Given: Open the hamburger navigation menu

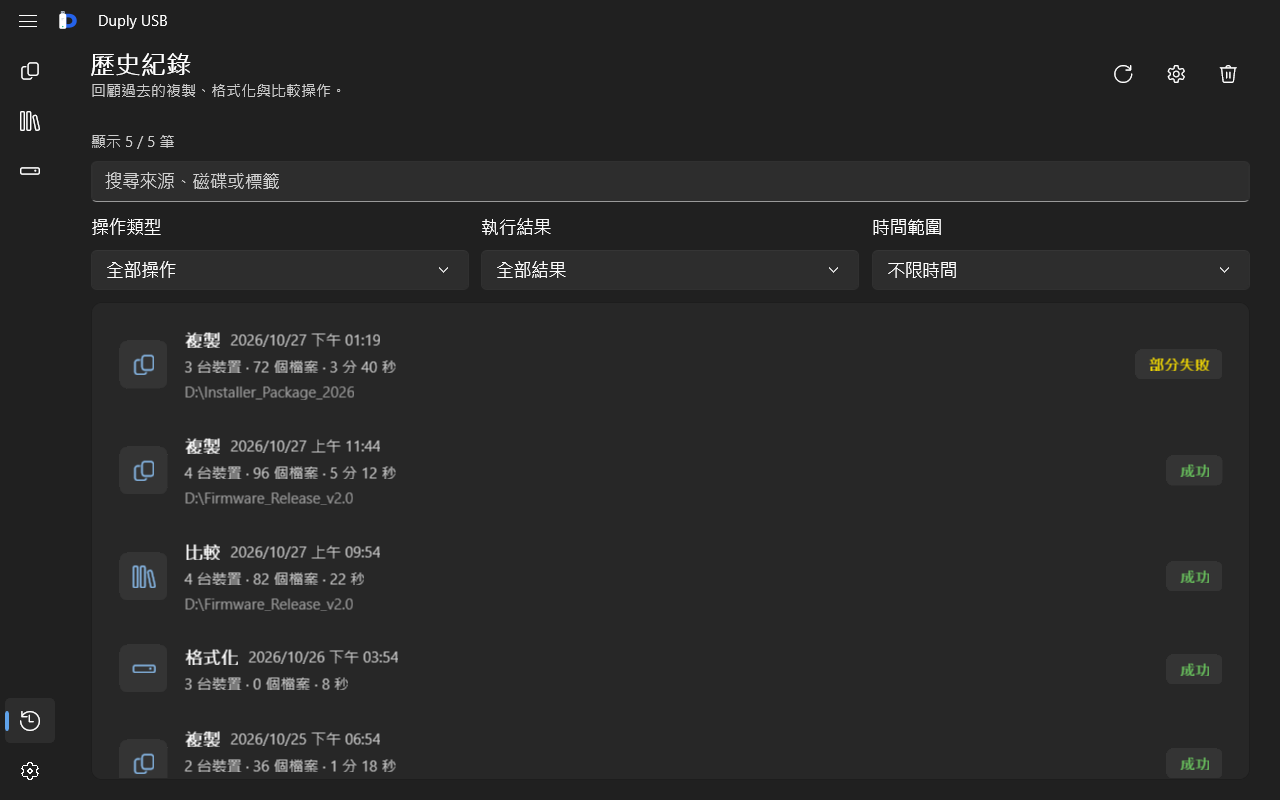Looking at the screenshot, I should (28, 21).
